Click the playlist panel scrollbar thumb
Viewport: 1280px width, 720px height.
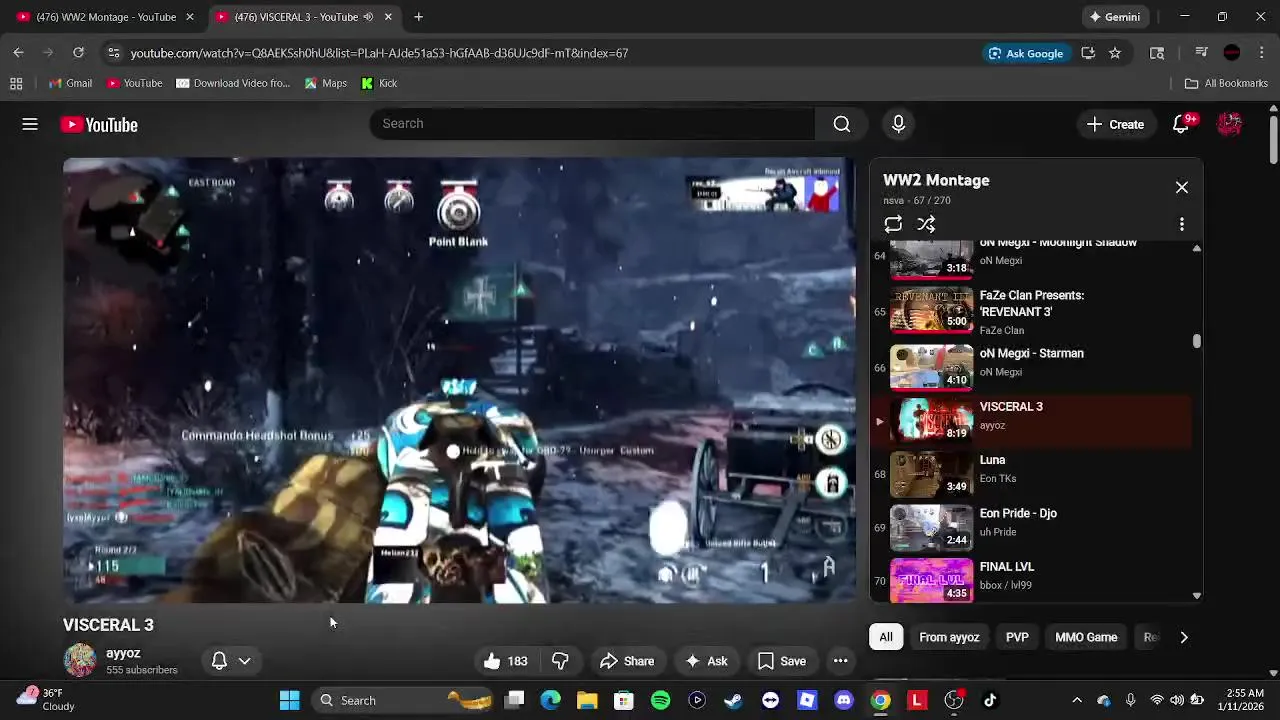coord(1196,341)
